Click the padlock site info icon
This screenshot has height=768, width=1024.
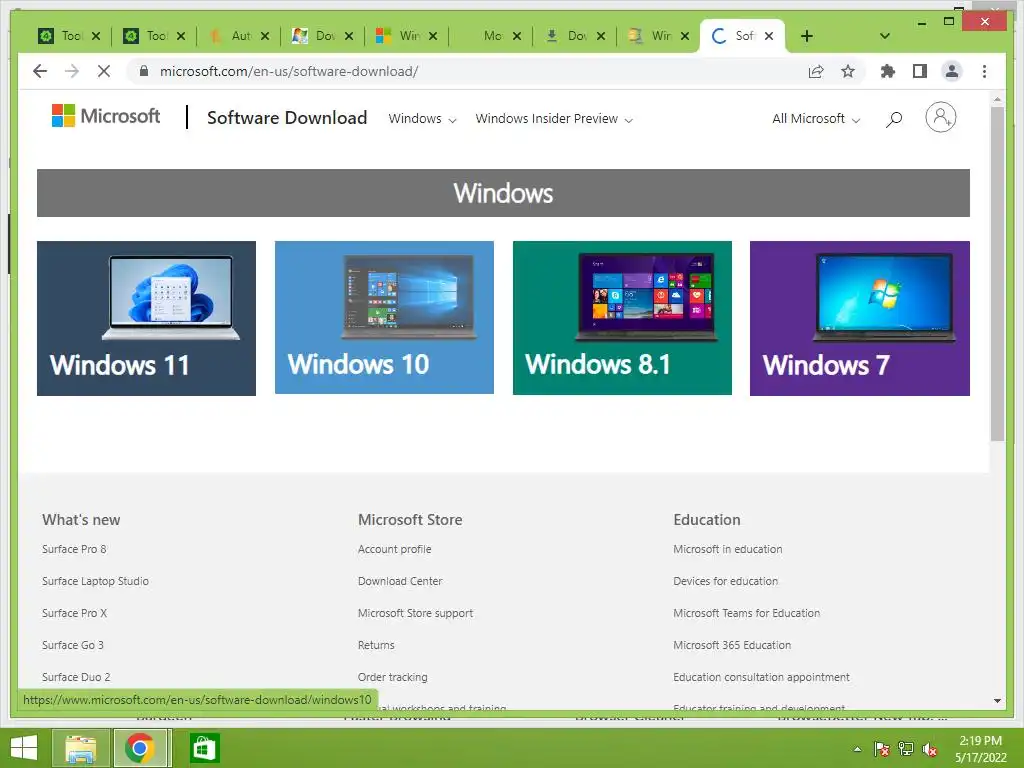click(x=144, y=71)
